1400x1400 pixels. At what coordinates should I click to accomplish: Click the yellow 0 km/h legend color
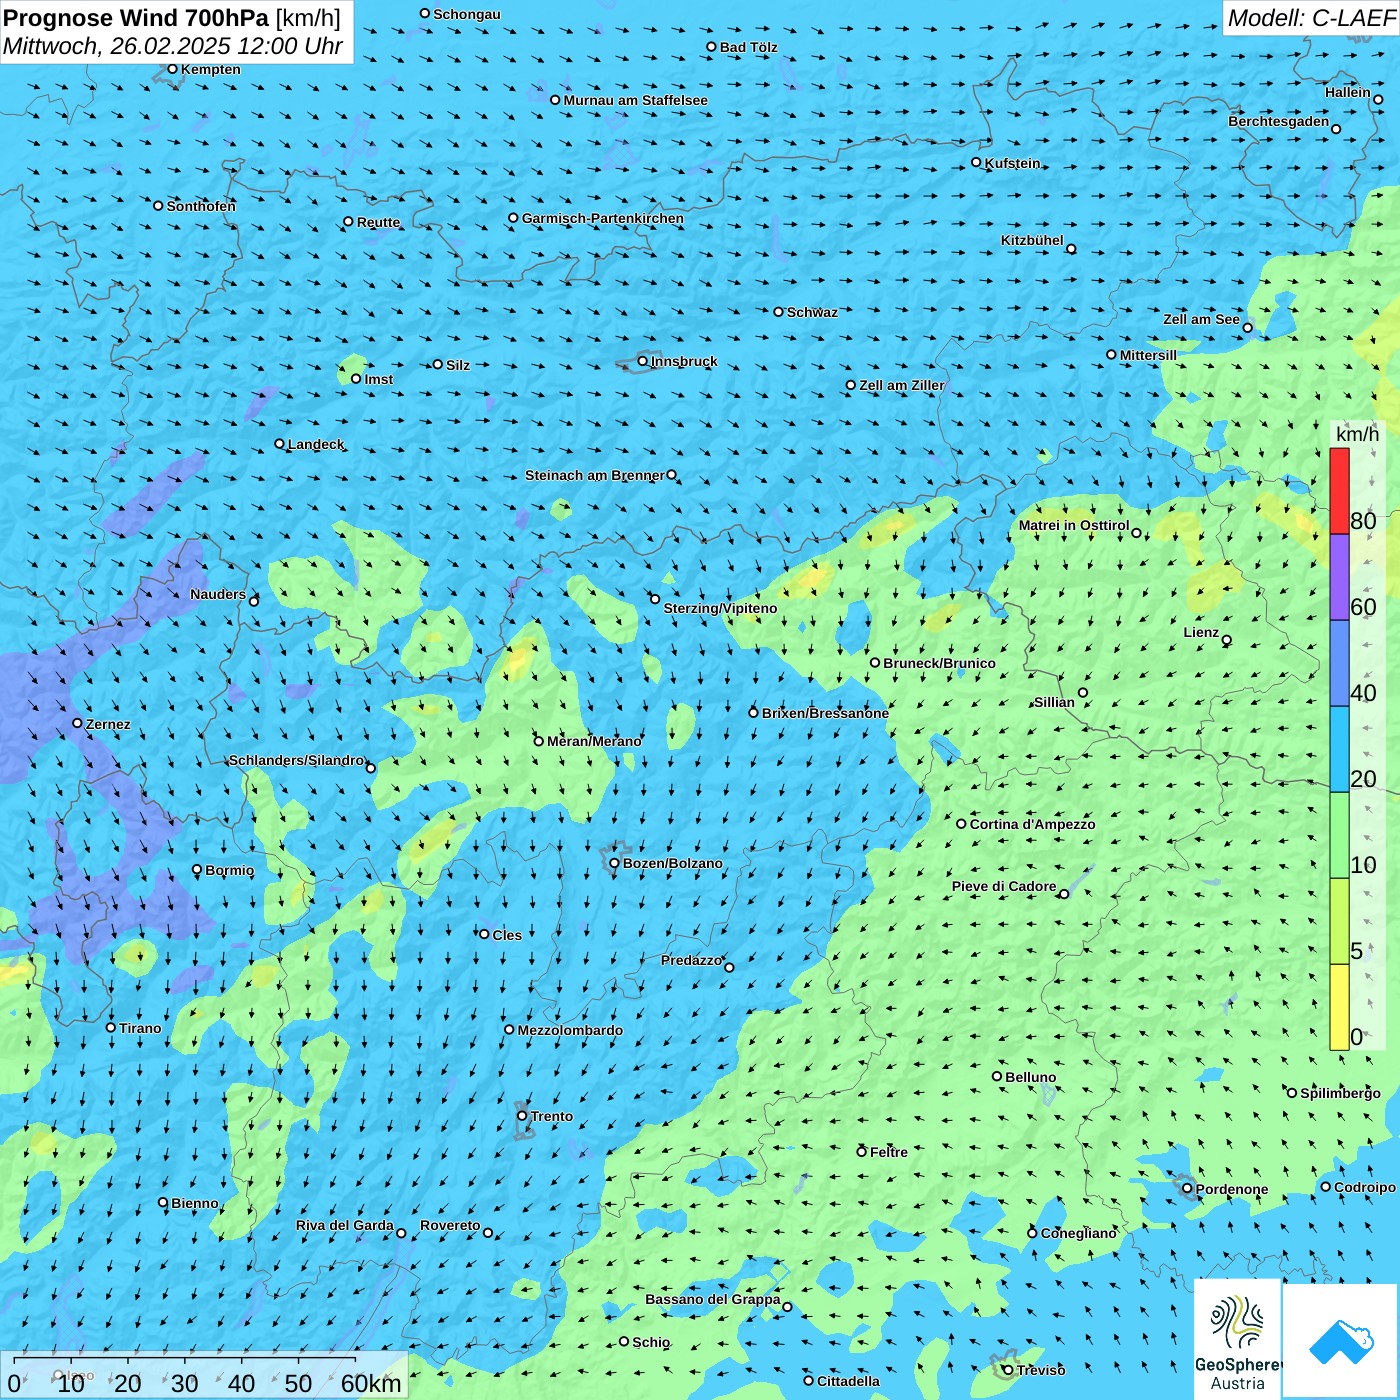[x=1339, y=1007]
